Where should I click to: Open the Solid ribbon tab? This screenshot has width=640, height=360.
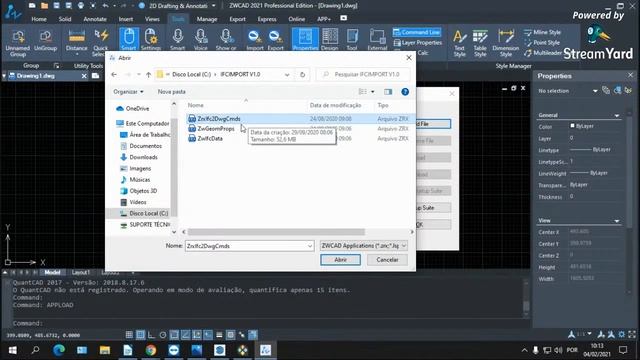tap(65, 19)
